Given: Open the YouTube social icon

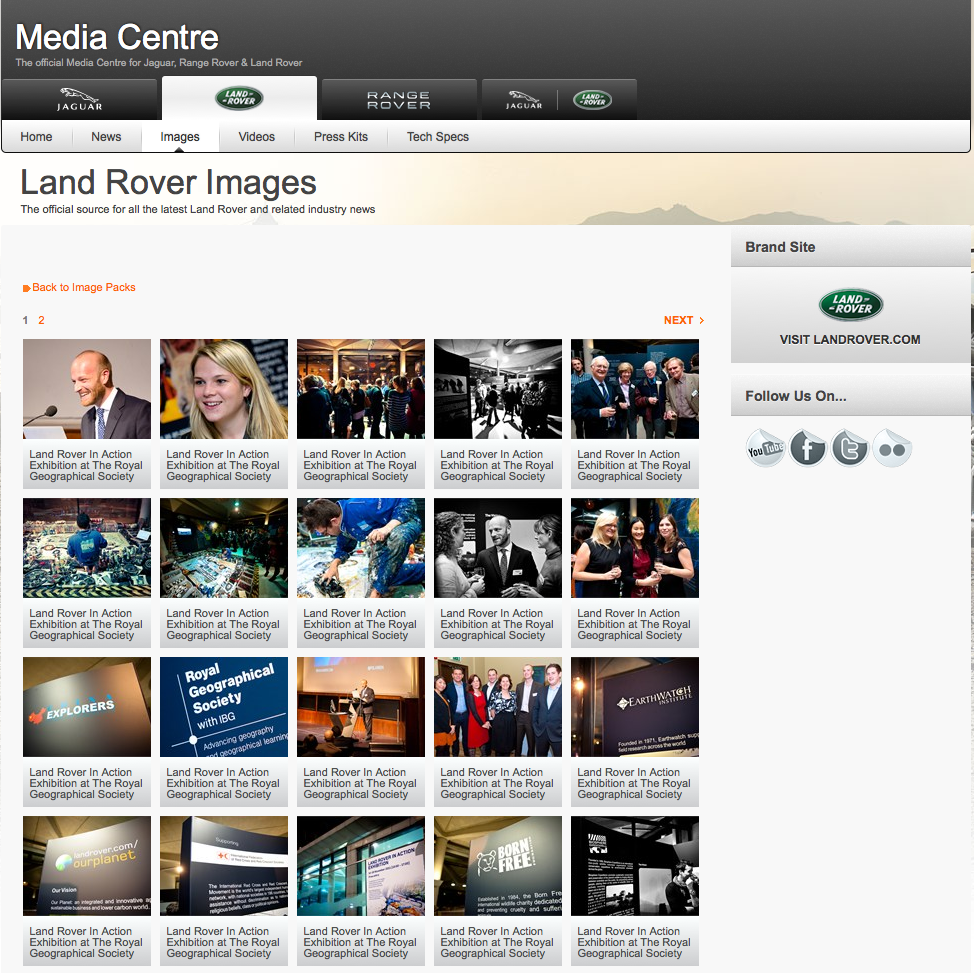Looking at the screenshot, I should coord(765,447).
